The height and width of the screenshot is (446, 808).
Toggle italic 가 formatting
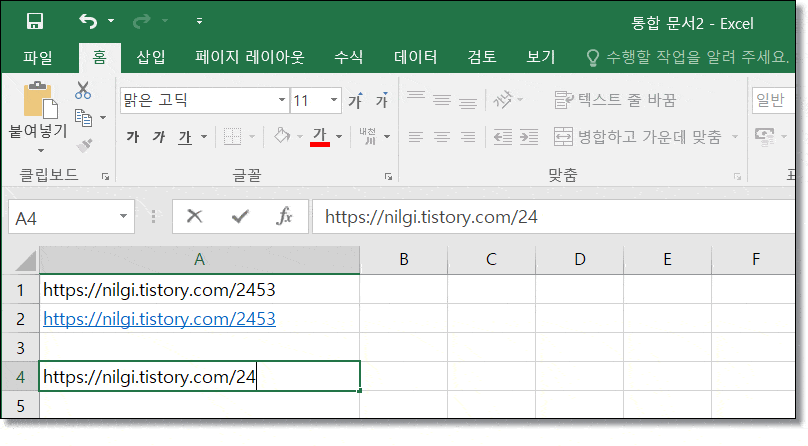(x=159, y=136)
